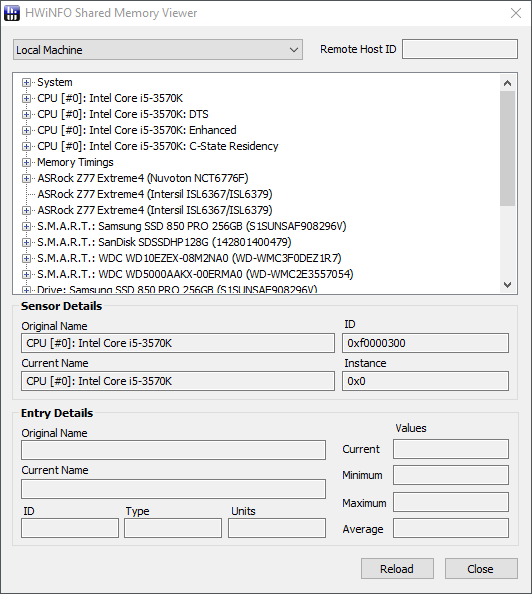Select CPU [#0]: Intel Core i5-3570K row

(110, 98)
